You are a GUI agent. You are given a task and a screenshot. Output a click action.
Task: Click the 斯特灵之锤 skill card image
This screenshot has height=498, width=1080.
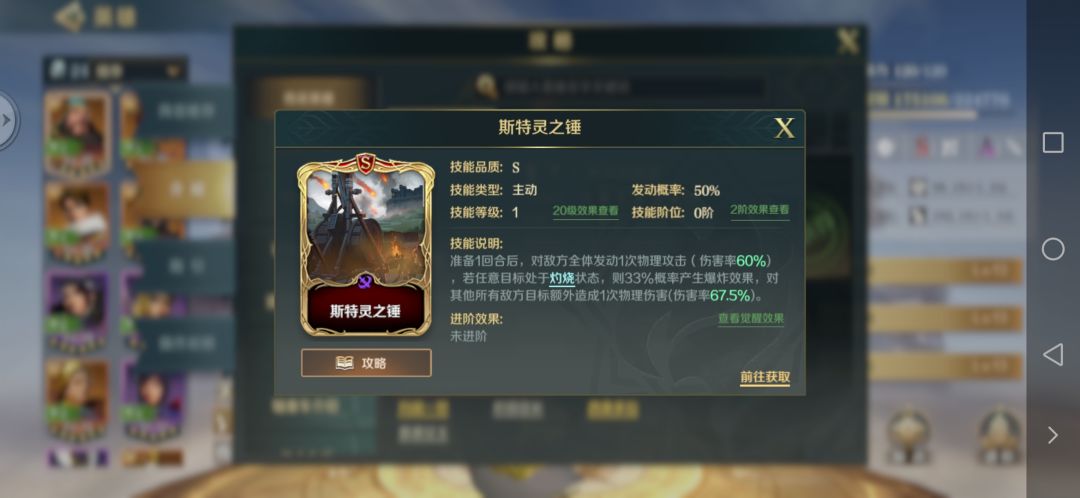click(366, 247)
